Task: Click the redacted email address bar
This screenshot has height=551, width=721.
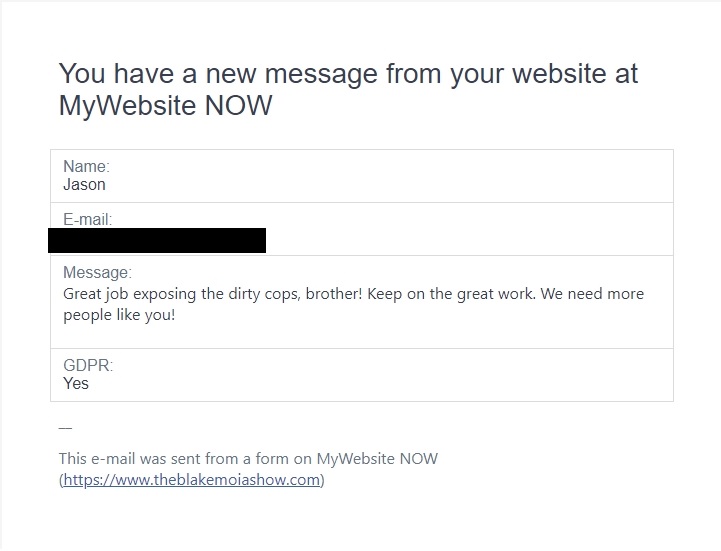Action: click(157, 240)
